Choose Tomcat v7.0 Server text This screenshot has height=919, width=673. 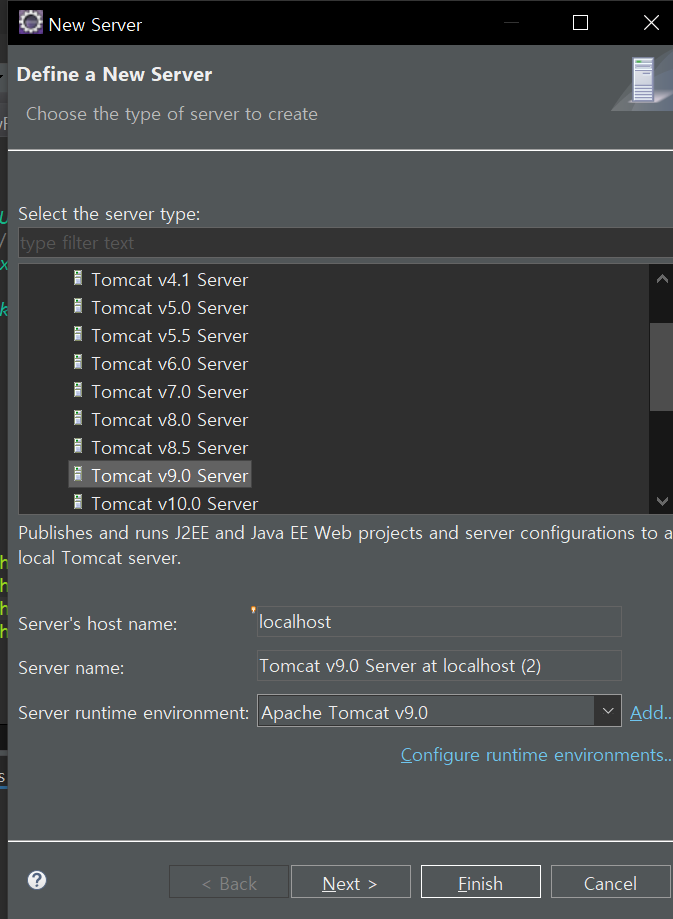(169, 392)
